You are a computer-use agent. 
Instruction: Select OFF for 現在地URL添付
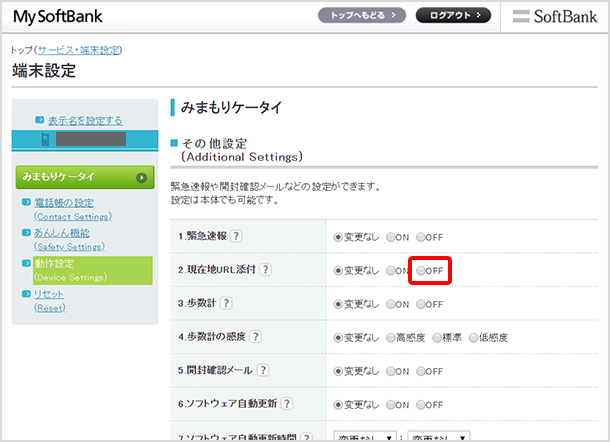421,271
